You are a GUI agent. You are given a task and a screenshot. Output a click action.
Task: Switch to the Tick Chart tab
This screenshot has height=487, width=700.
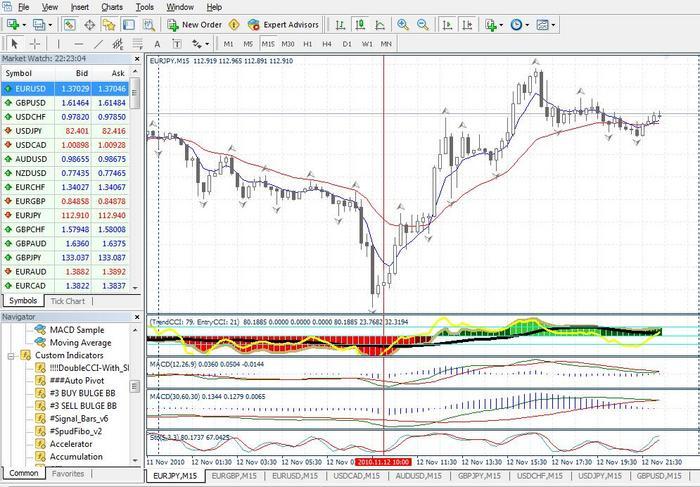tap(67, 301)
